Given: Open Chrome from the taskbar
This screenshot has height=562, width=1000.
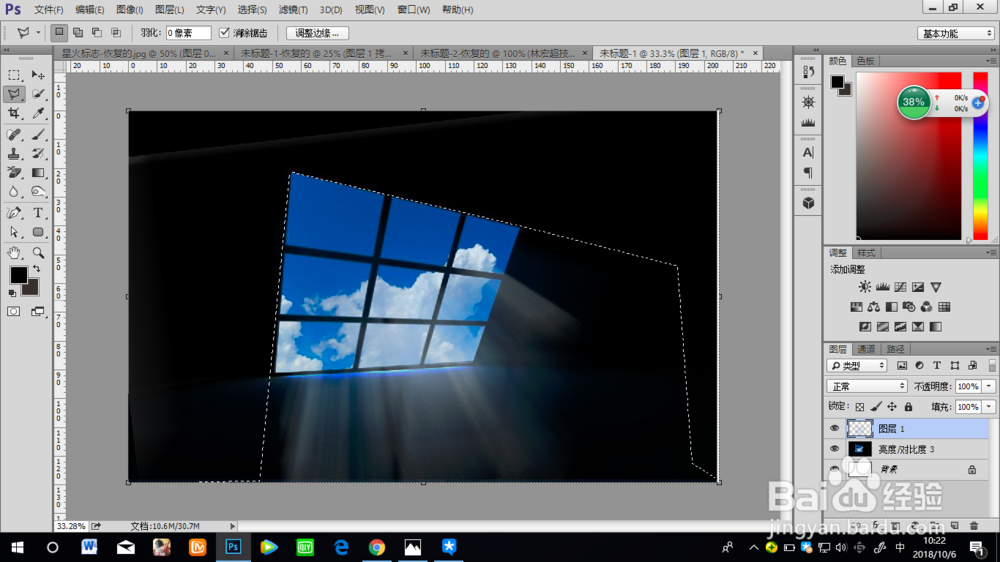Looking at the screenshot, I should (x=377, y=547).
